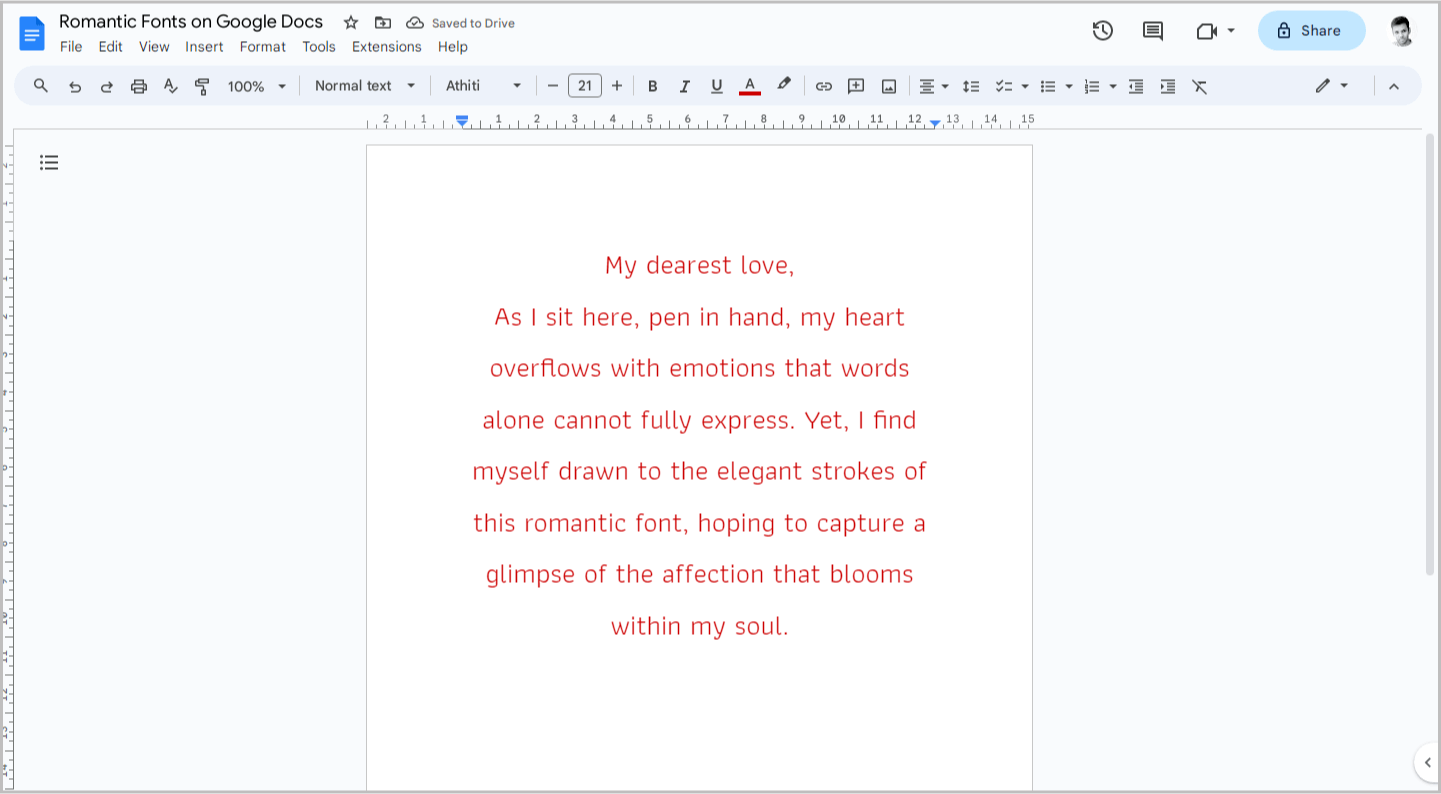Click the Move to folder icon
The height and width of the screenshot is (794, 1441).
[x=383, y=22]
